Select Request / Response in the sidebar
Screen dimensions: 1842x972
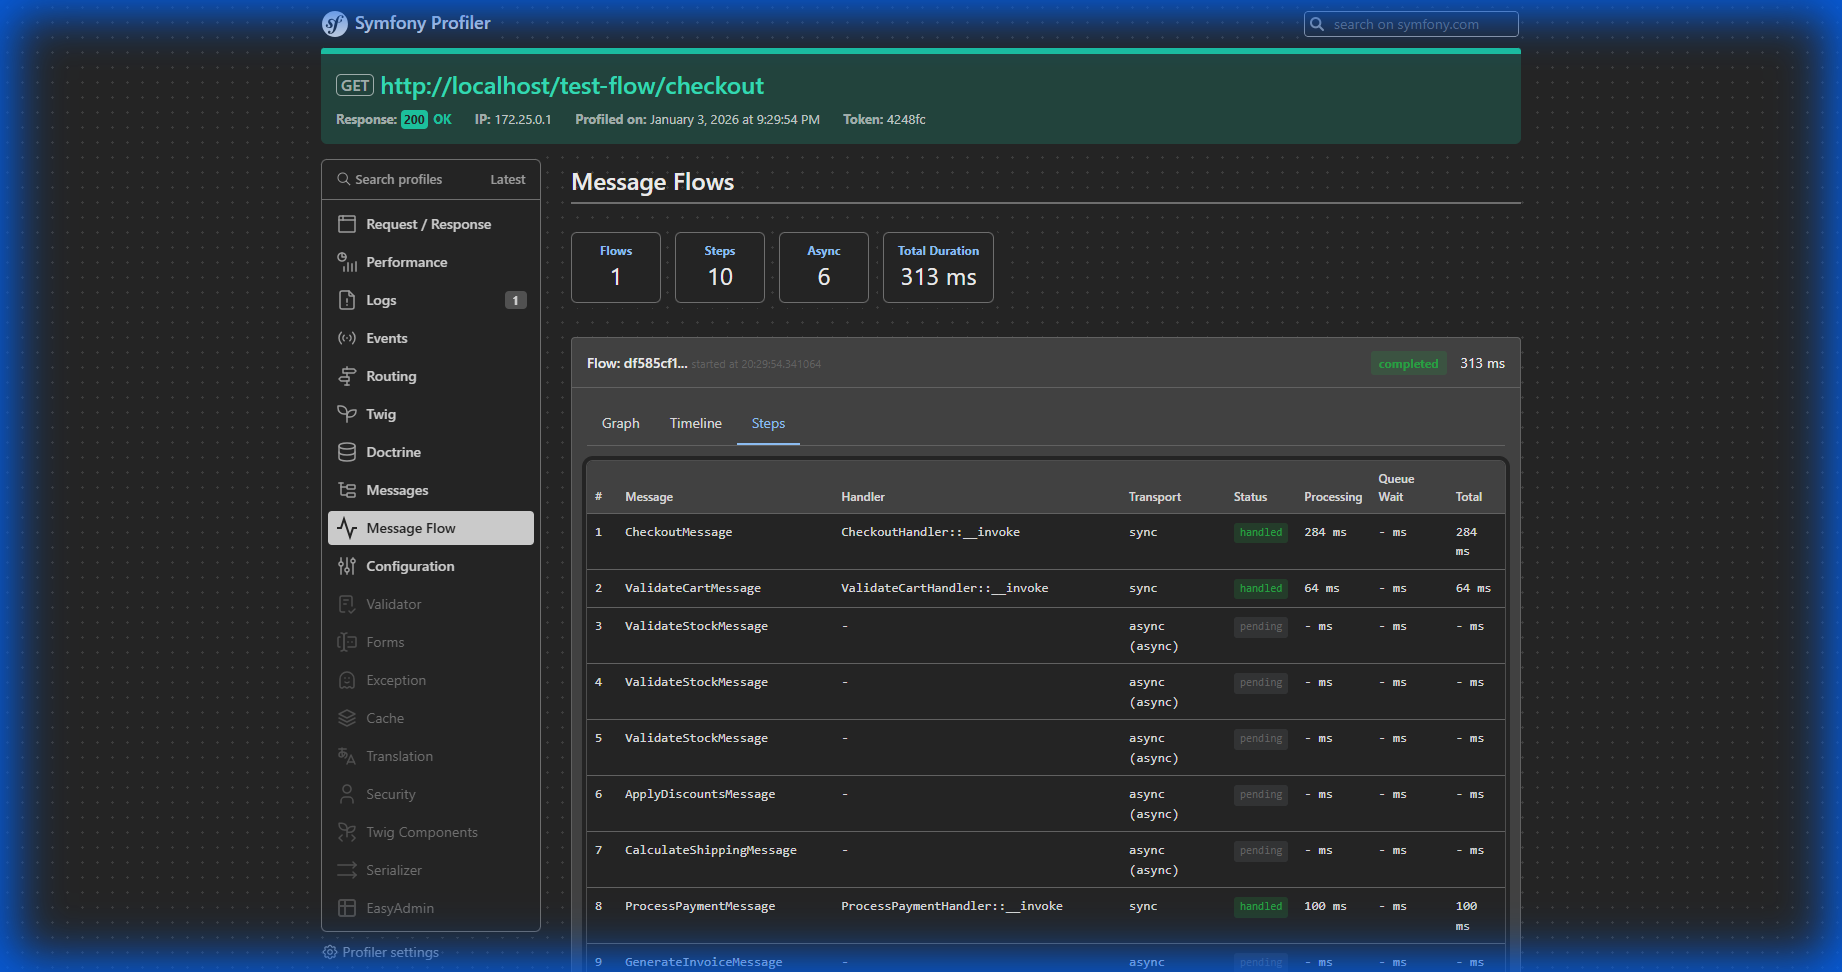(x=428, y=224)
